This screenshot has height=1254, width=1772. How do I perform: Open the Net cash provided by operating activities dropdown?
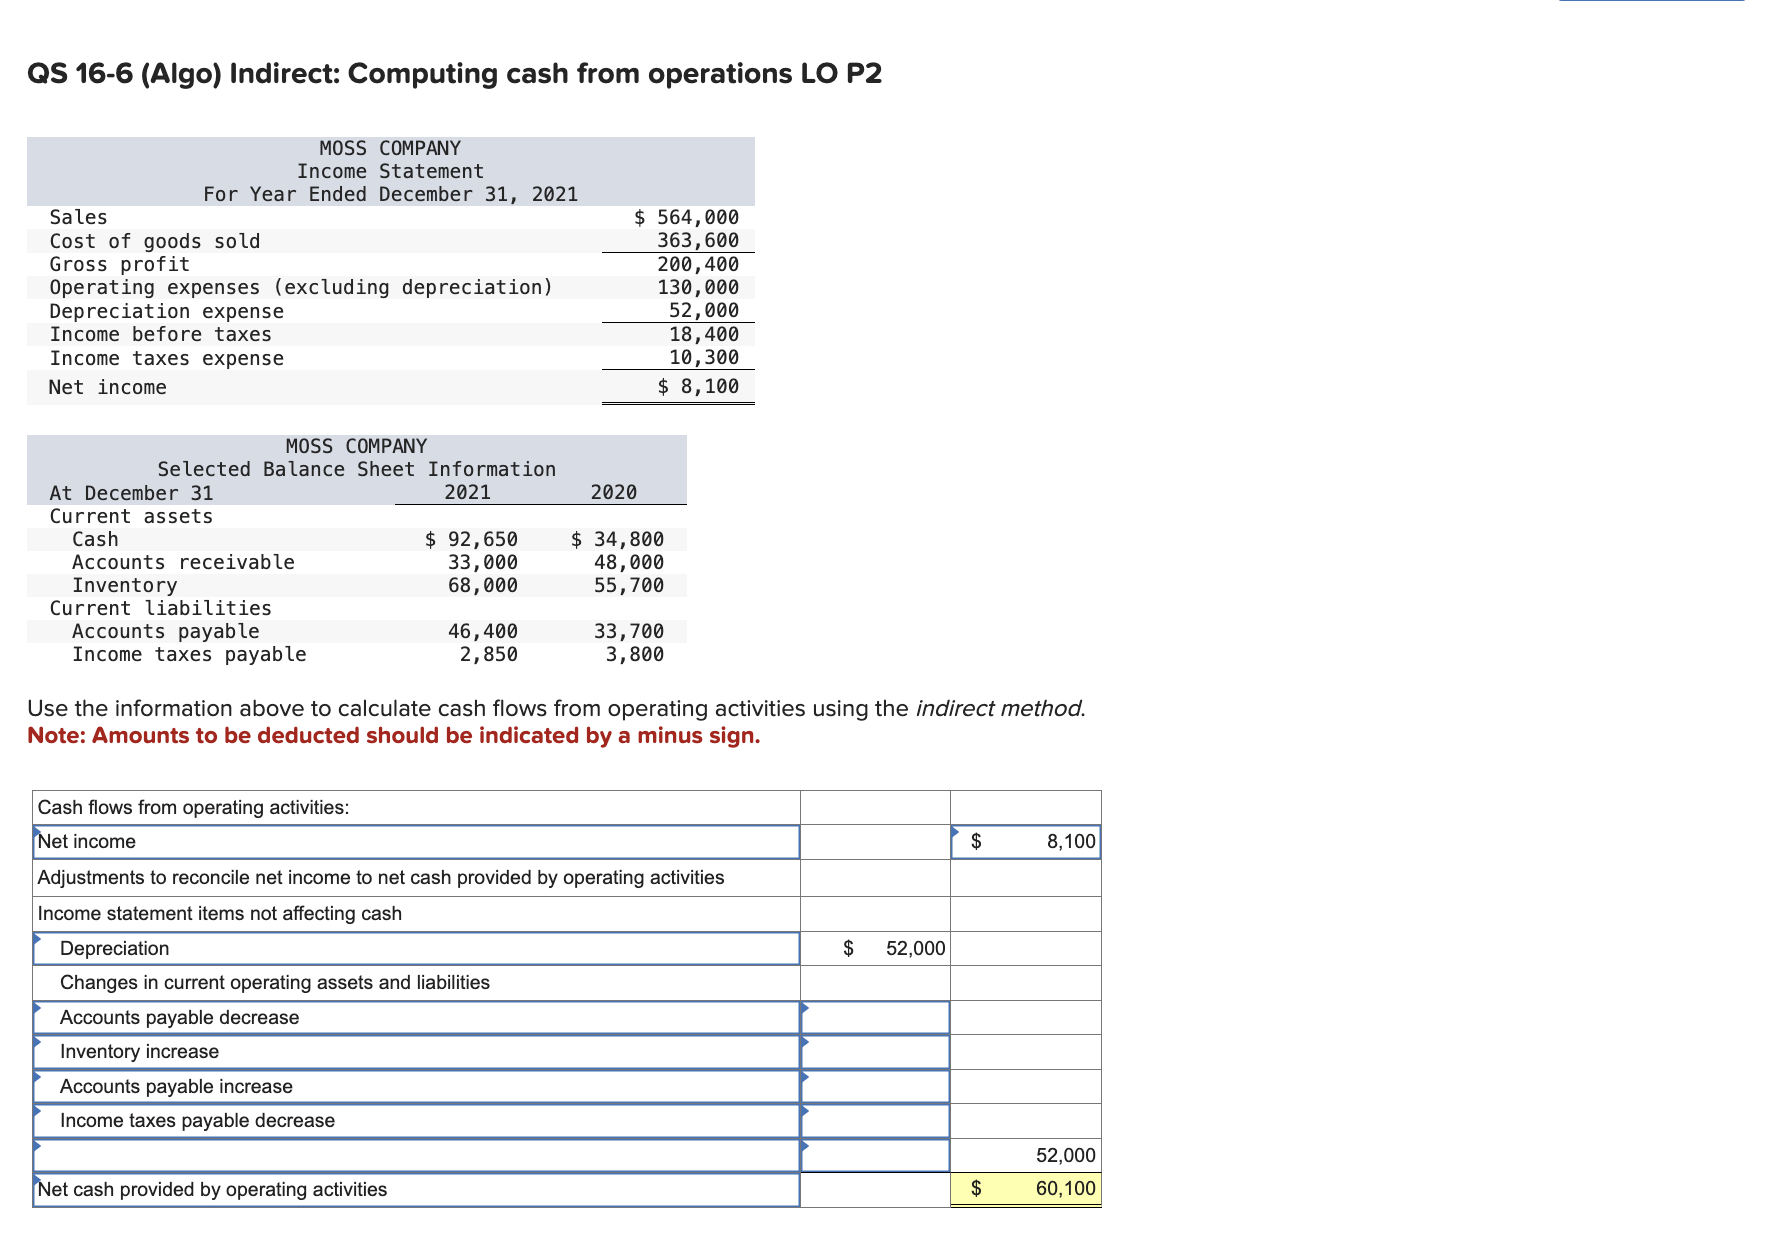coord(415,1189)
